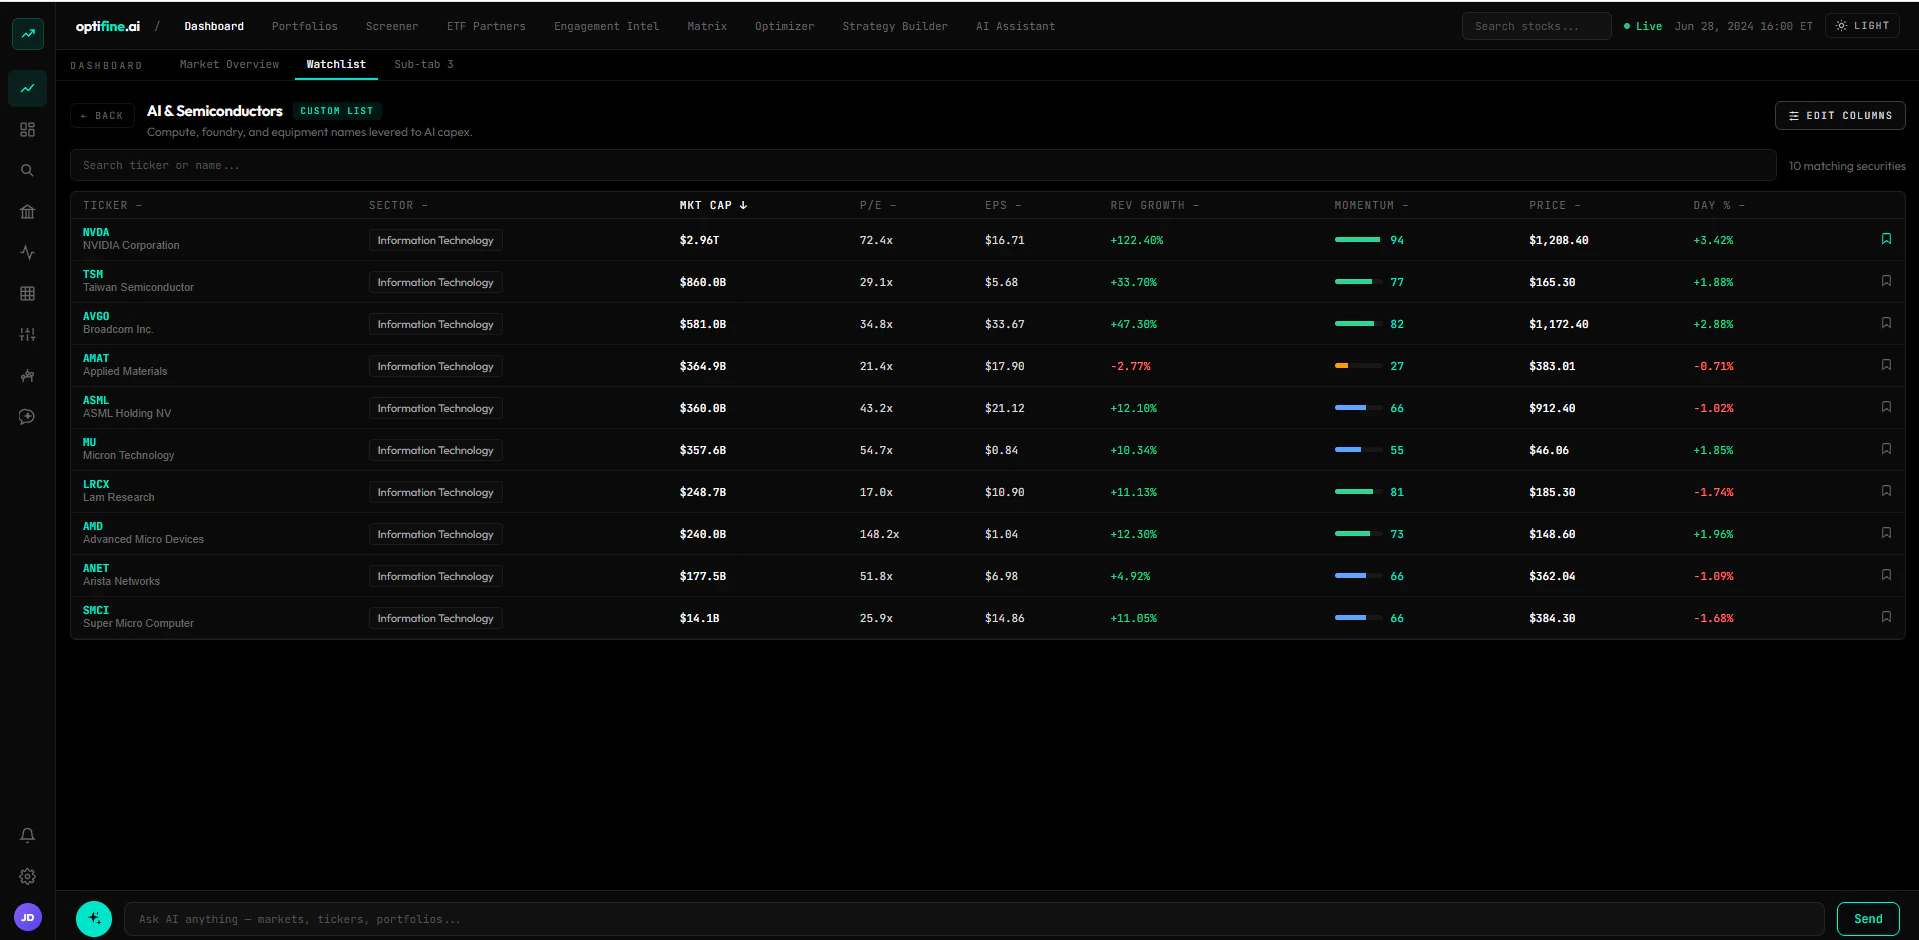Viewport: 1919px width, 940px height.
Task: Sort by the SECTOR column header
Action: [398, 205]
